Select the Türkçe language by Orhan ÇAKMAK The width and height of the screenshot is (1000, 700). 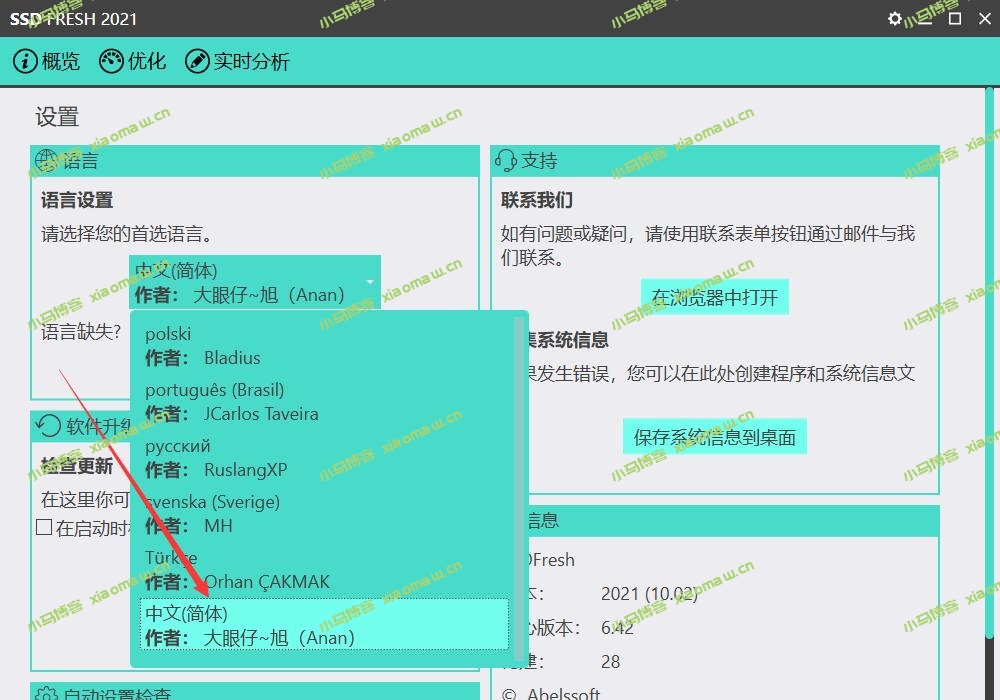click(x=324, y=570)
